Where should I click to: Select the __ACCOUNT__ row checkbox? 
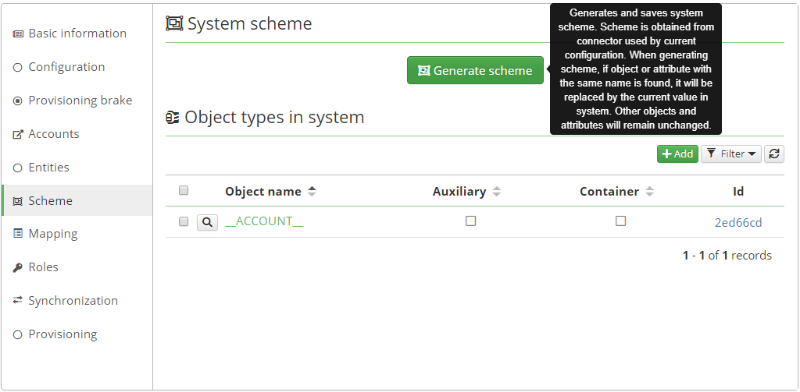click(x=184, y=222)
